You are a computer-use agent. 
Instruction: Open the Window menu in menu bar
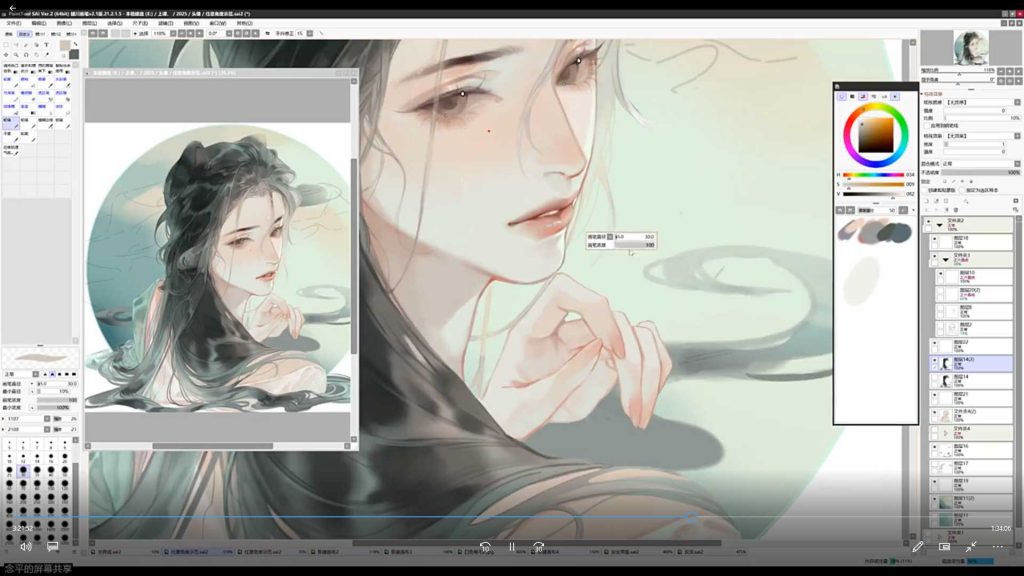coord(218,22)
